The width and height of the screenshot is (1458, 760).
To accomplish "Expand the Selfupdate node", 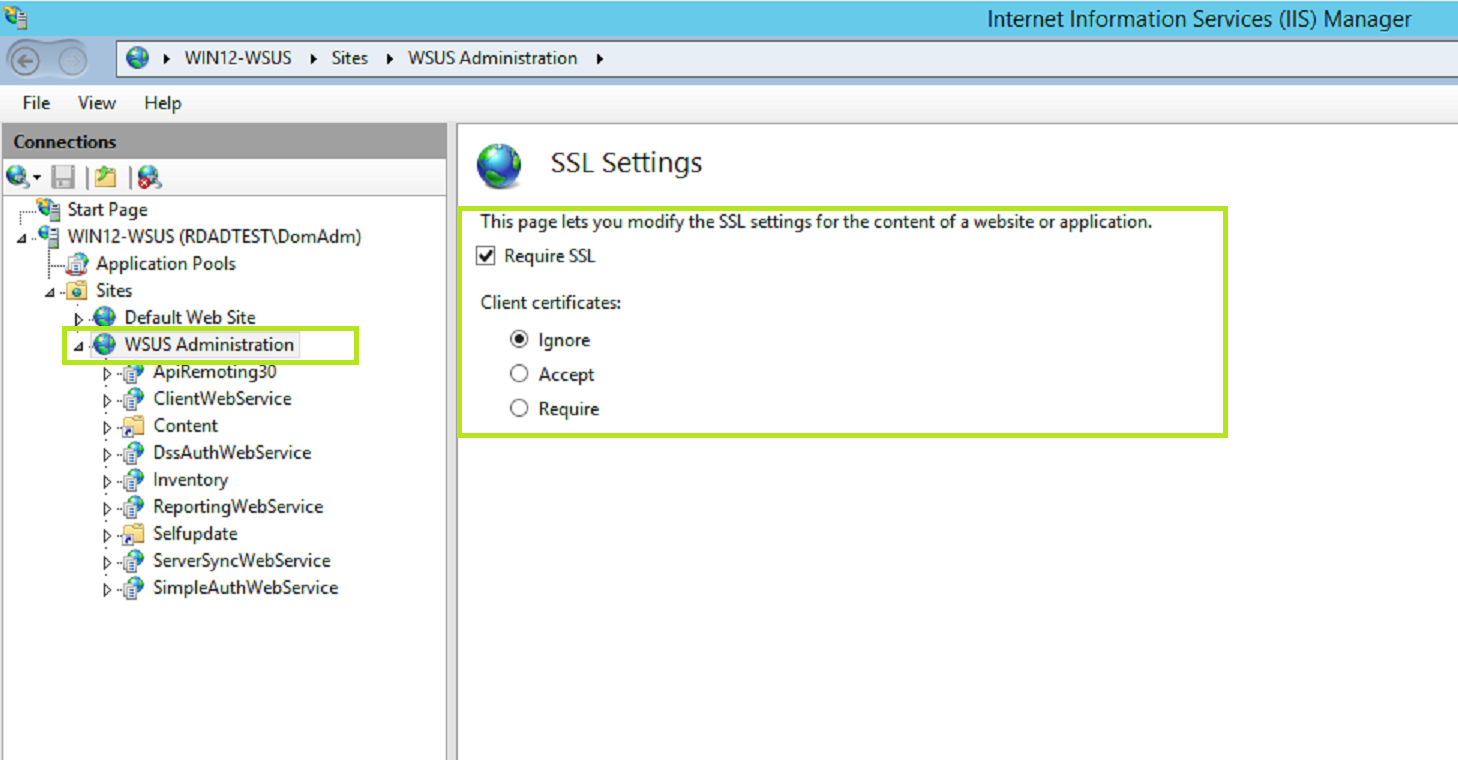I will click(108, 534).
